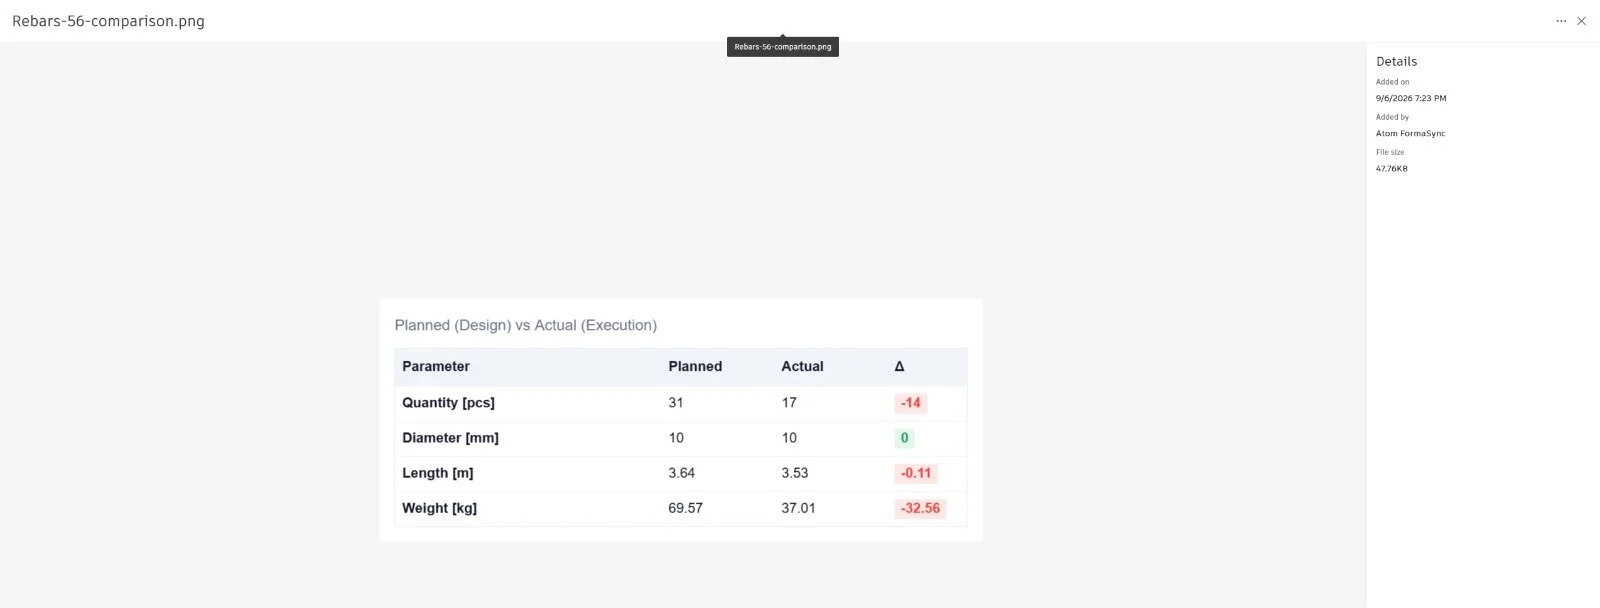This screenshot has height=608, width=1600.
Task: Click the Planned vs Actual table title
Action: (x=526, y=325)
